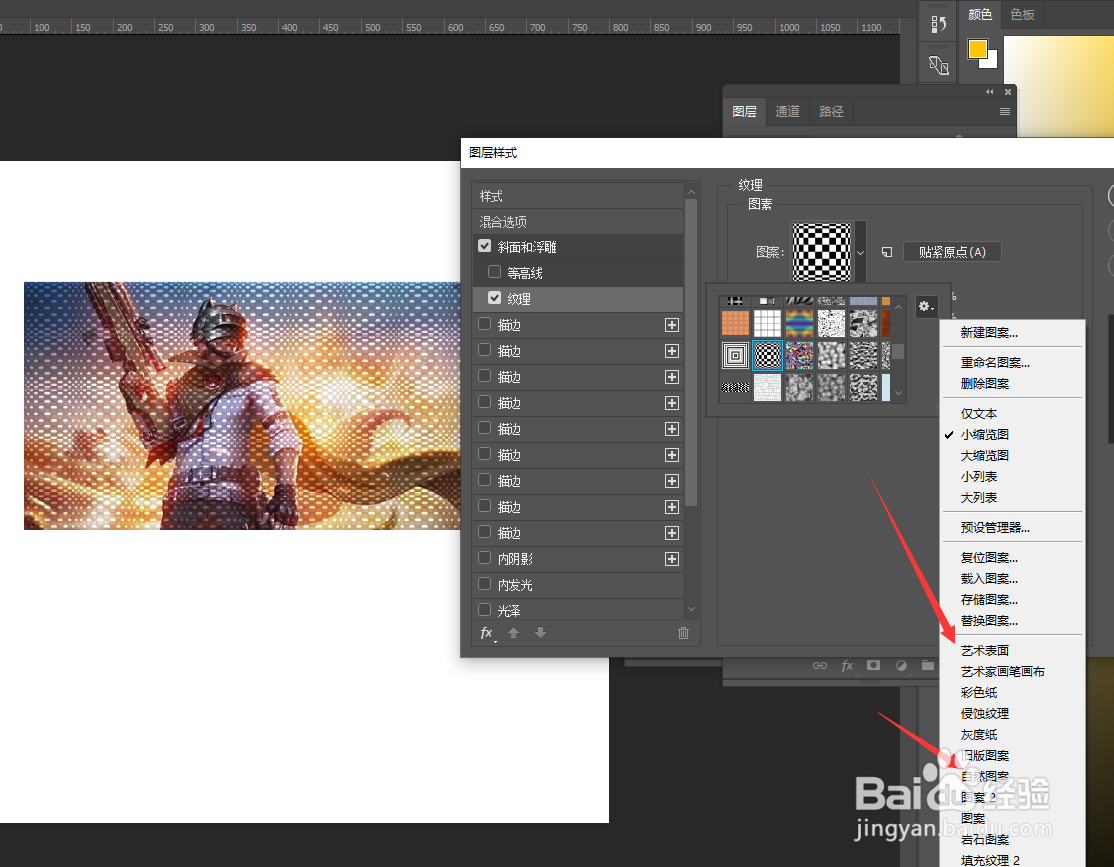Viewport: 1114px width, 867px height.
Task: Click the move effect down arrow
Action: click(x=541, y=632)
